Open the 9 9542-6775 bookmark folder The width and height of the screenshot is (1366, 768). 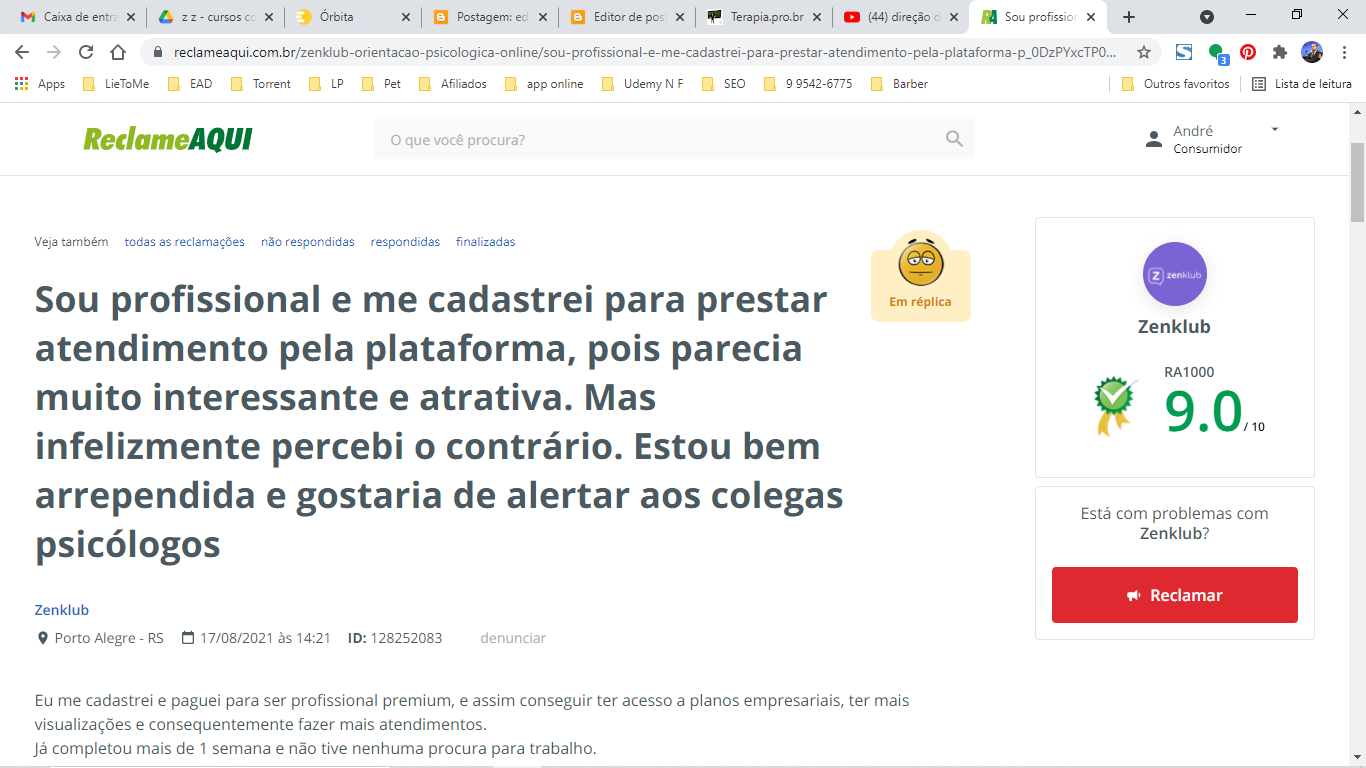[808, 84]
